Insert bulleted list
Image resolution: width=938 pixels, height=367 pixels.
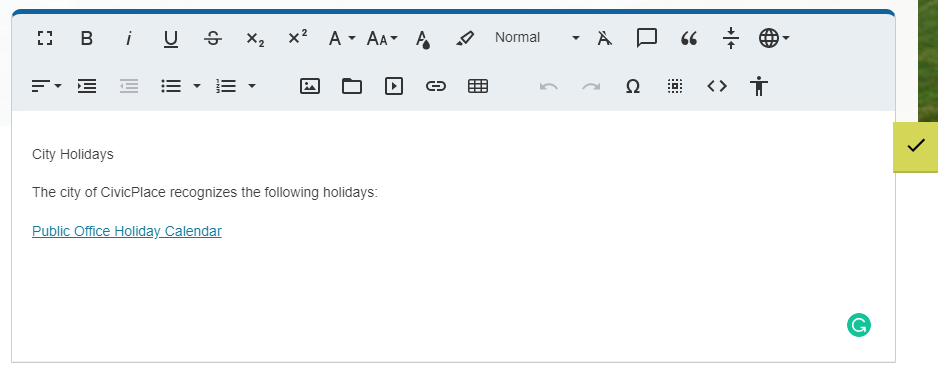pyautogui.click(x=171, y=86)
